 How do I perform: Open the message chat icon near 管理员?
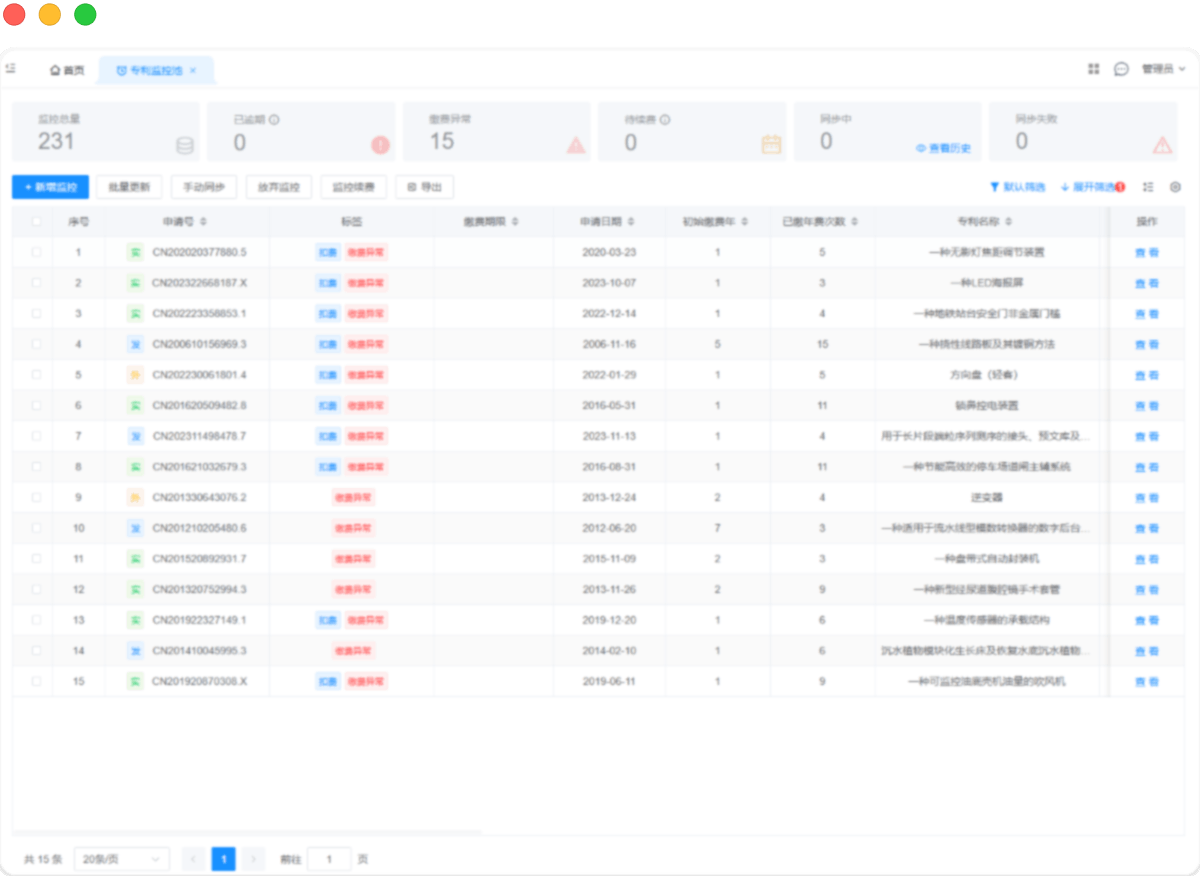point(1120,69)
